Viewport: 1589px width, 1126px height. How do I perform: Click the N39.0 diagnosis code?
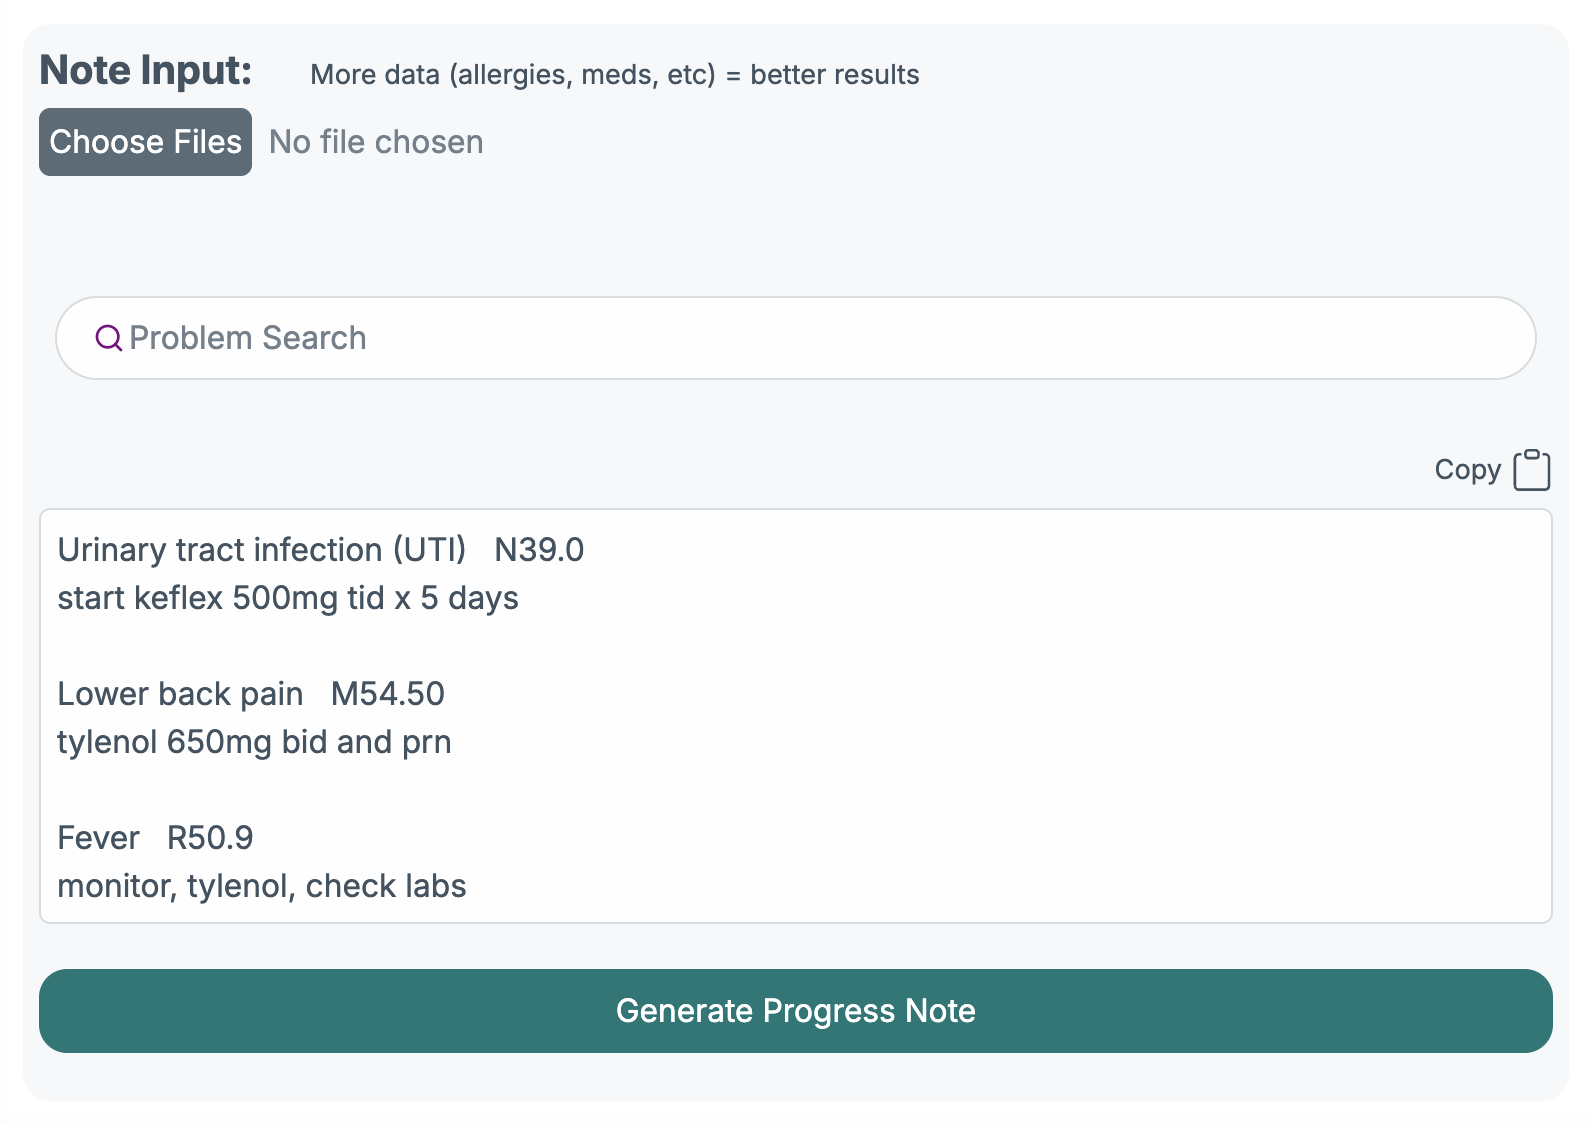coord(539,550)
